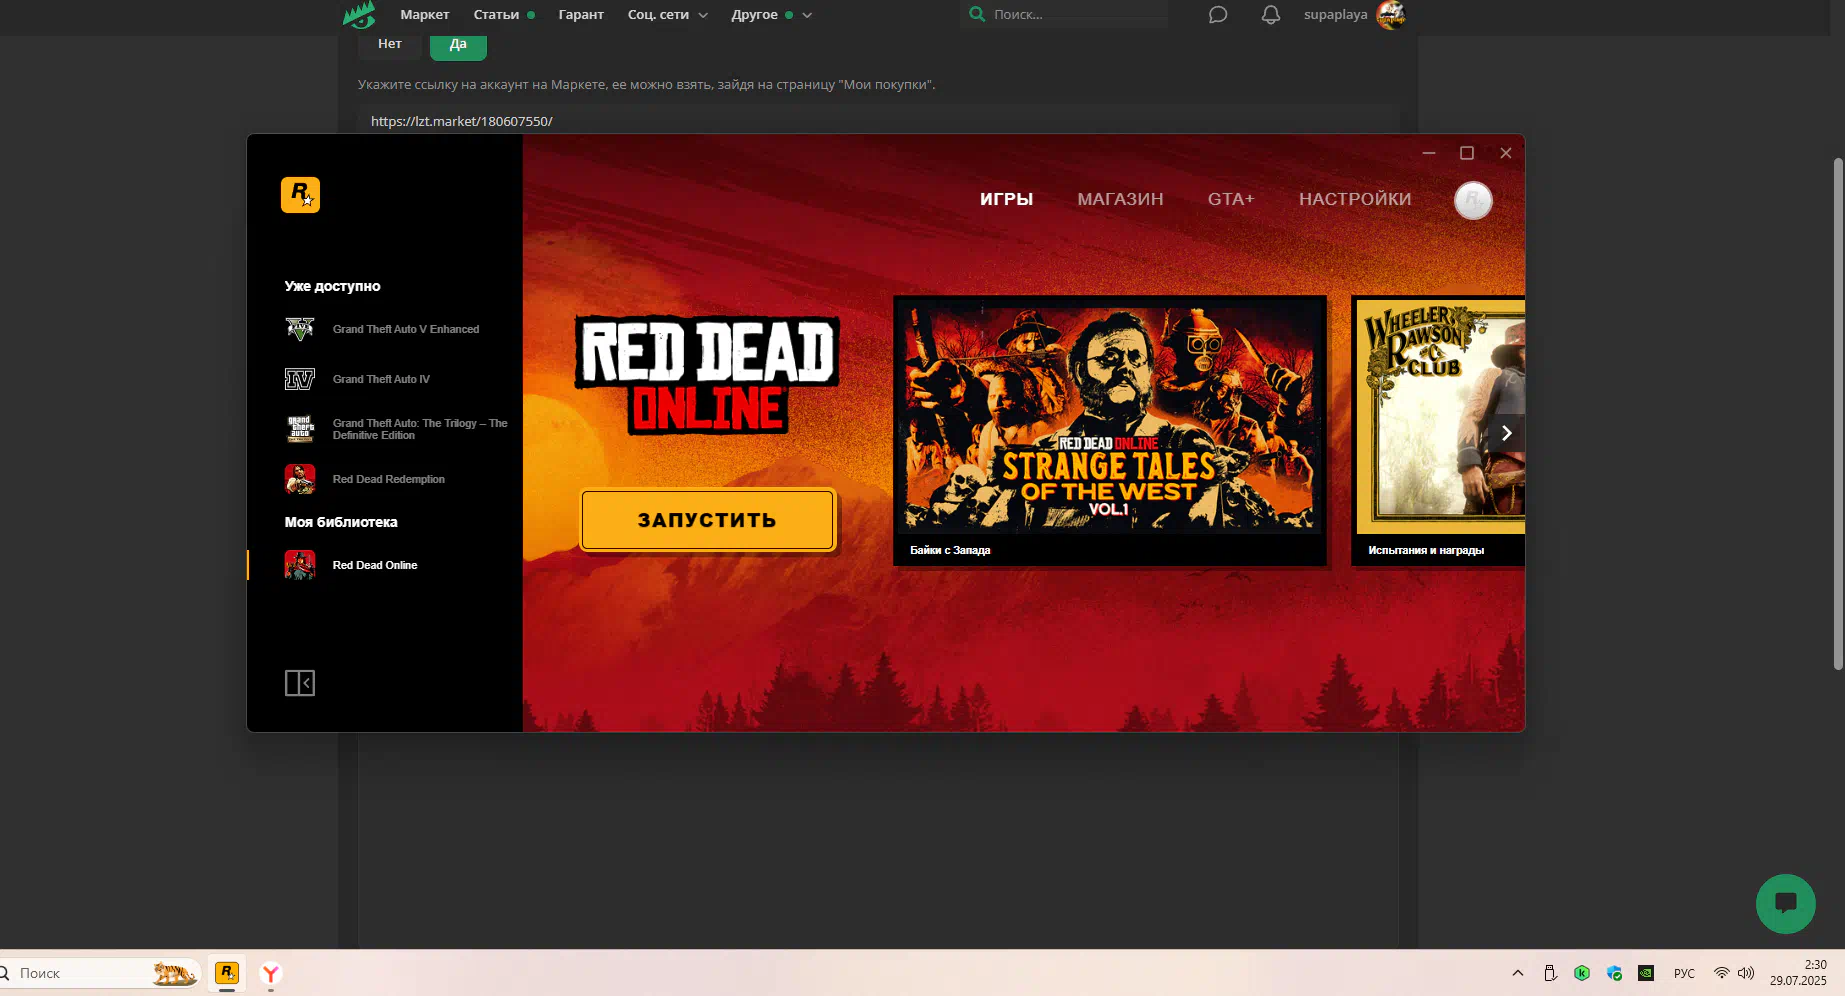The height and width of the screenshot is (996, 1845).
Task: Show hidden tray icons
Action: (x=1518, y=973)
